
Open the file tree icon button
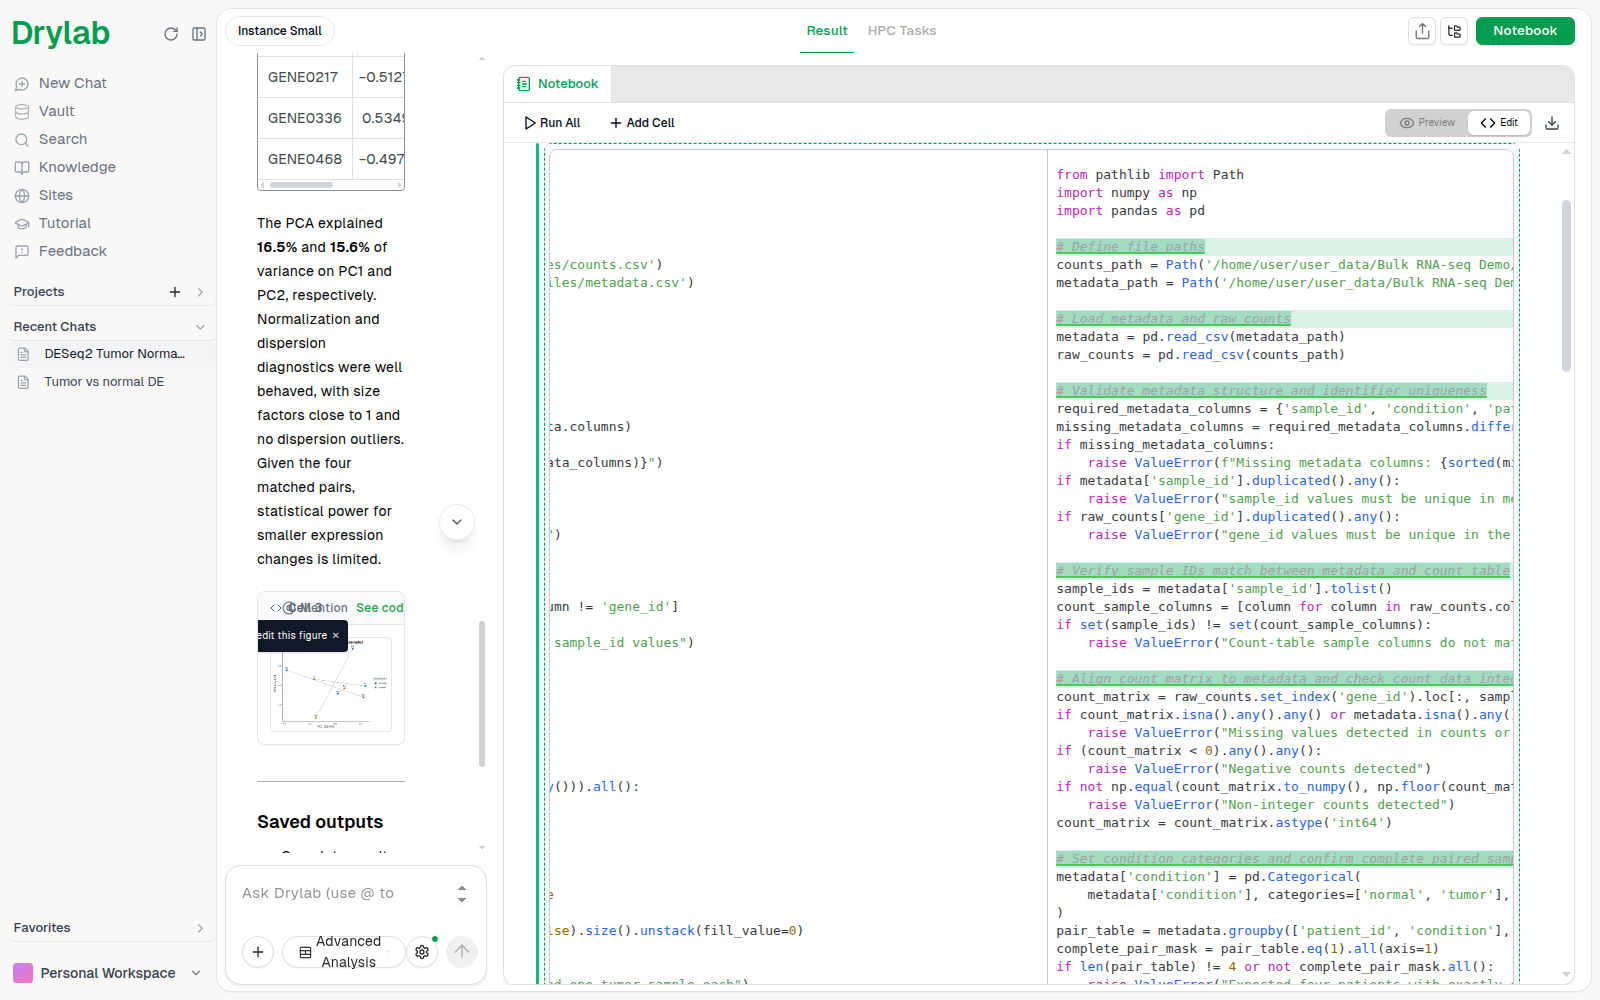[x=1454, y=31]
